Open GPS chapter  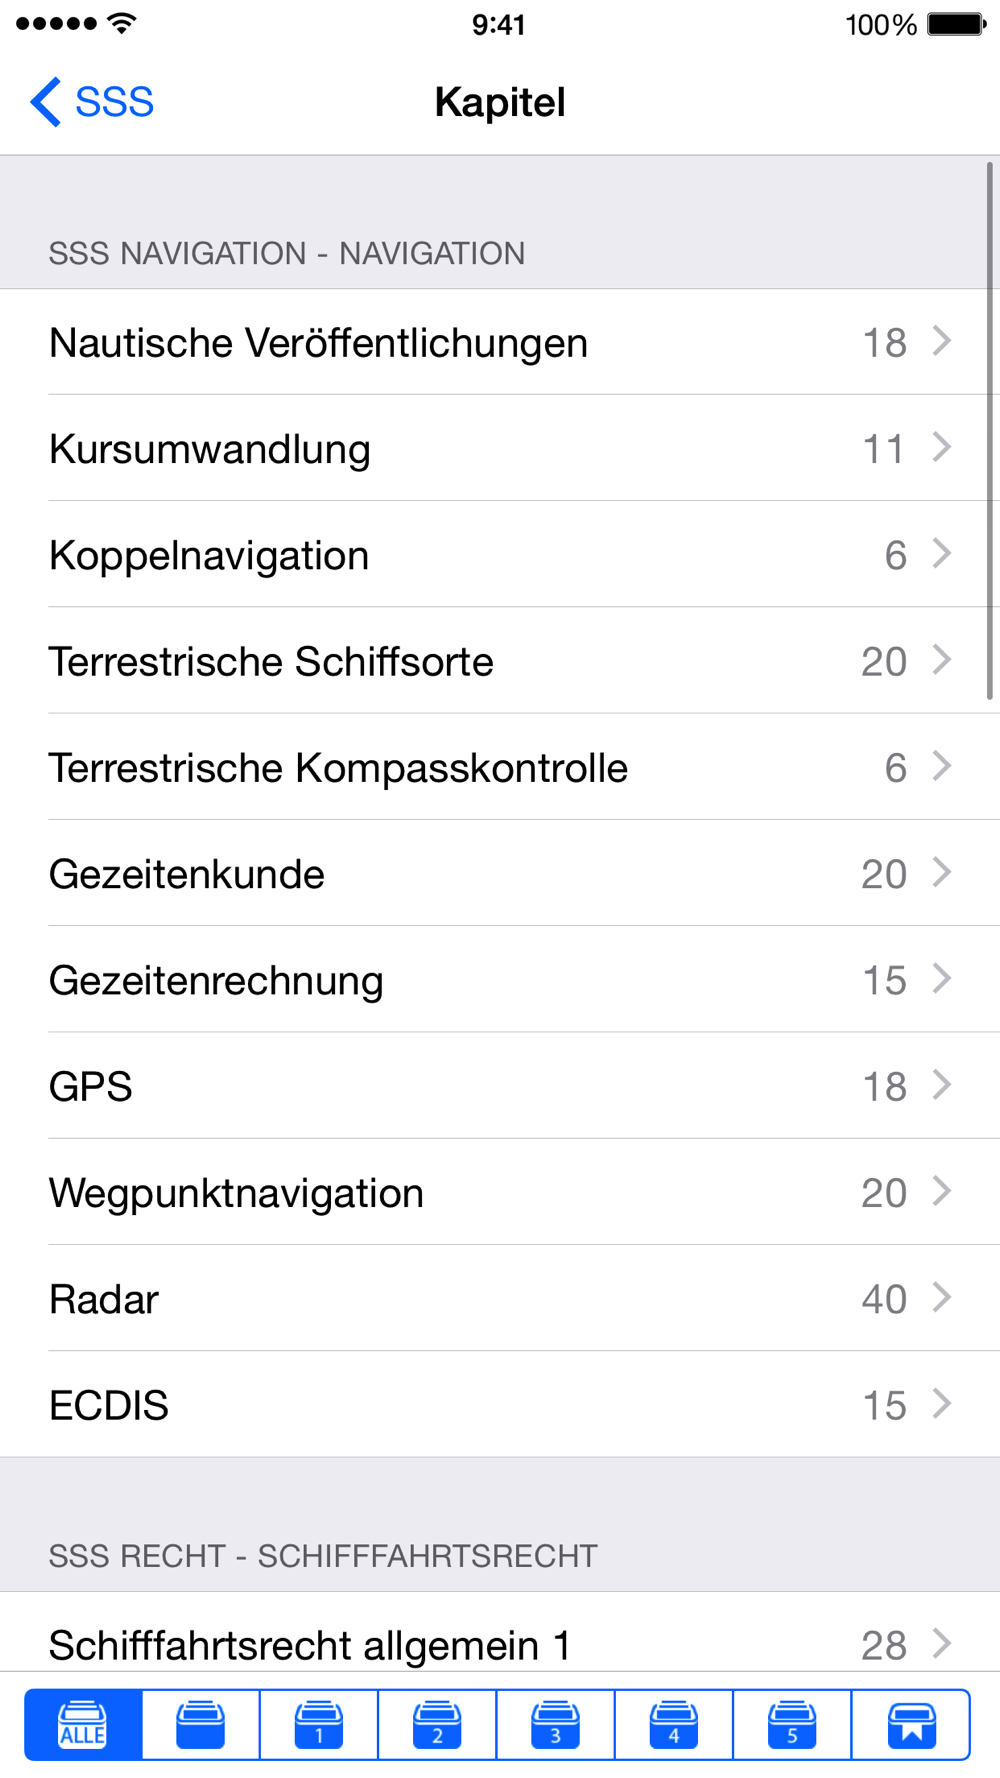[x=500, y=1086]
